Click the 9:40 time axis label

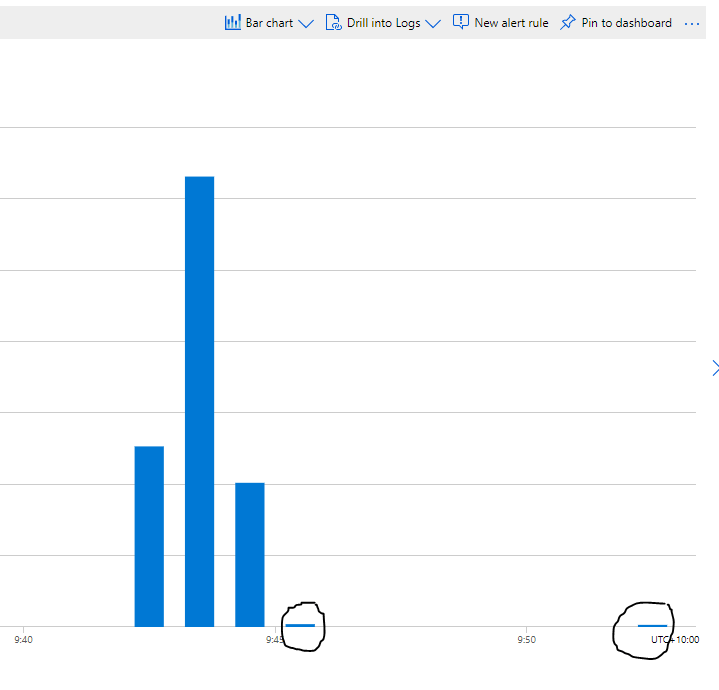(23, 639)
